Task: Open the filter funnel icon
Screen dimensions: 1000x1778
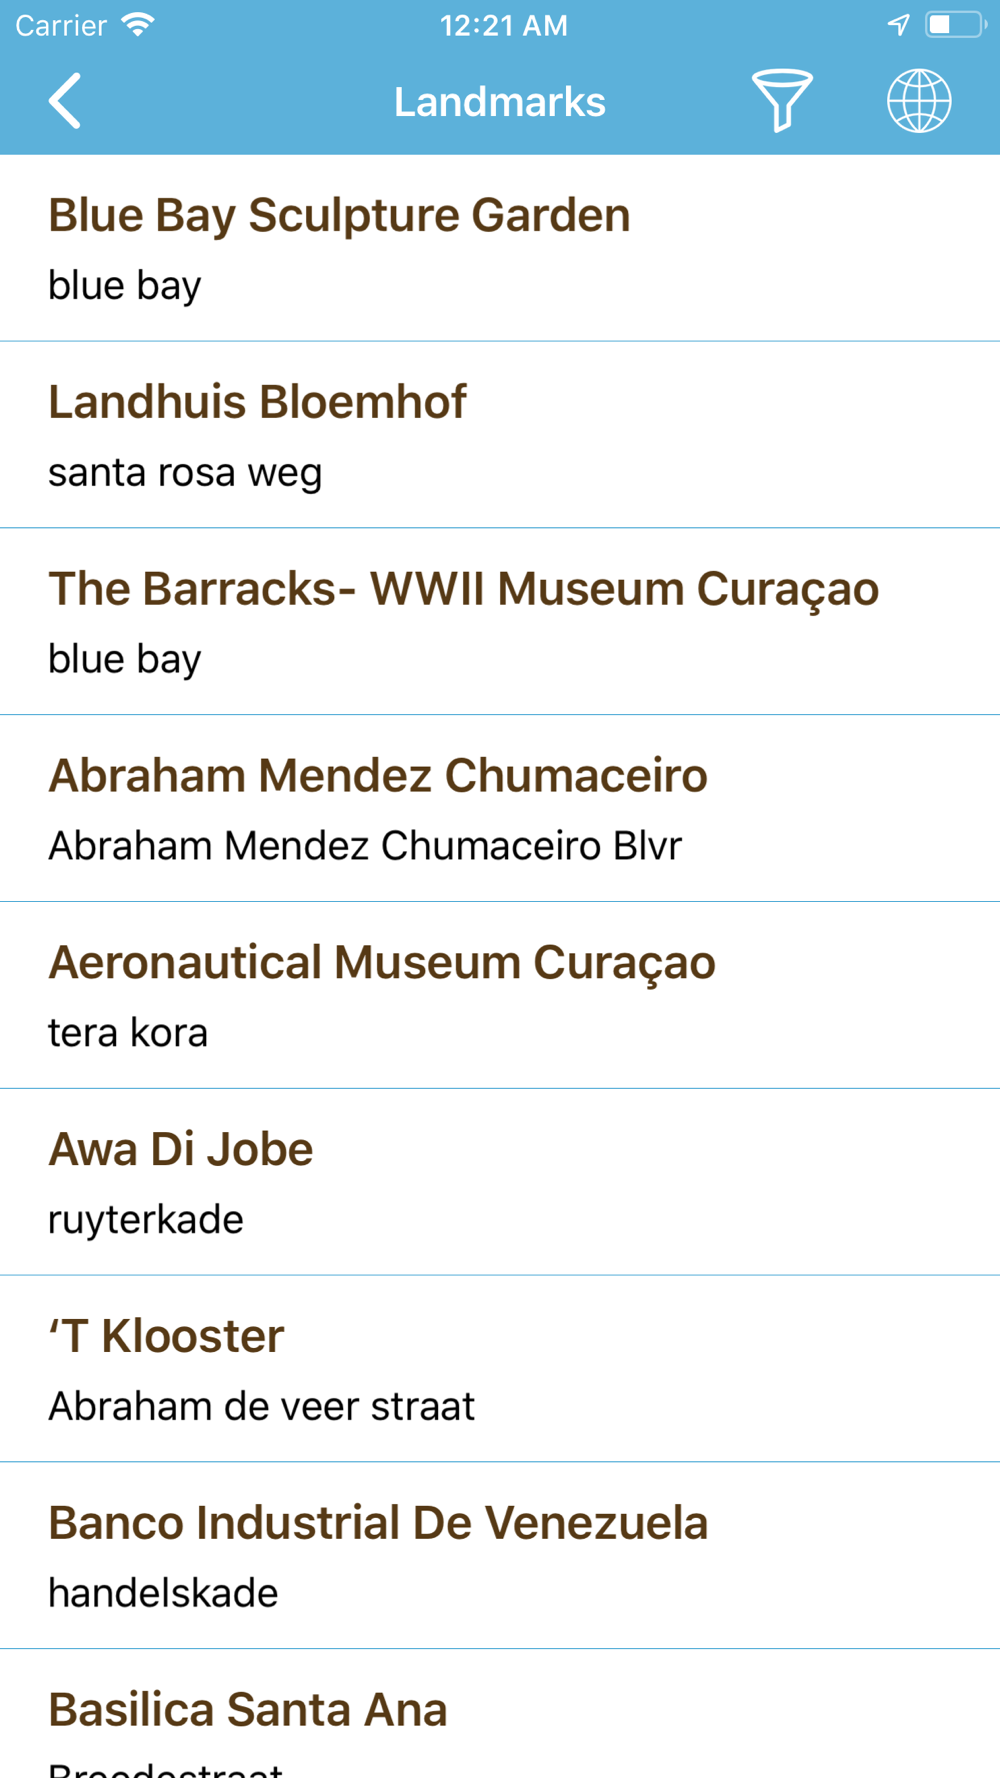Action: click(x=782, y=100)
